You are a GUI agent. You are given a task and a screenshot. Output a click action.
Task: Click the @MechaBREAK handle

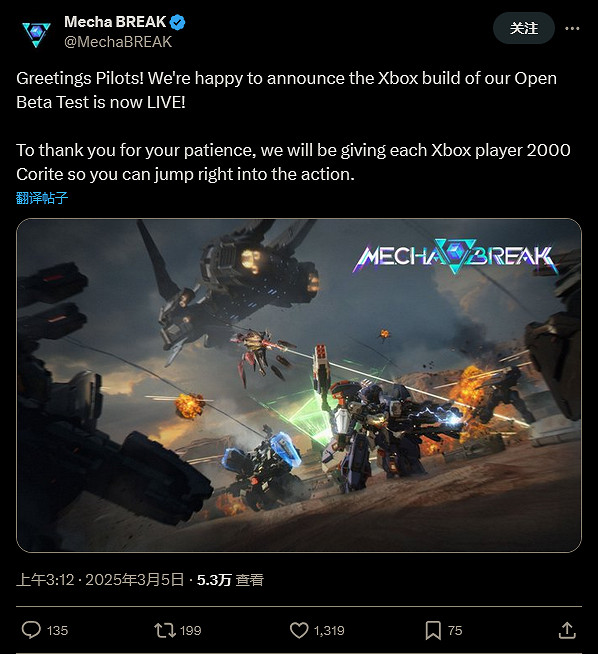pyautogui.click(x=118, y=42)
